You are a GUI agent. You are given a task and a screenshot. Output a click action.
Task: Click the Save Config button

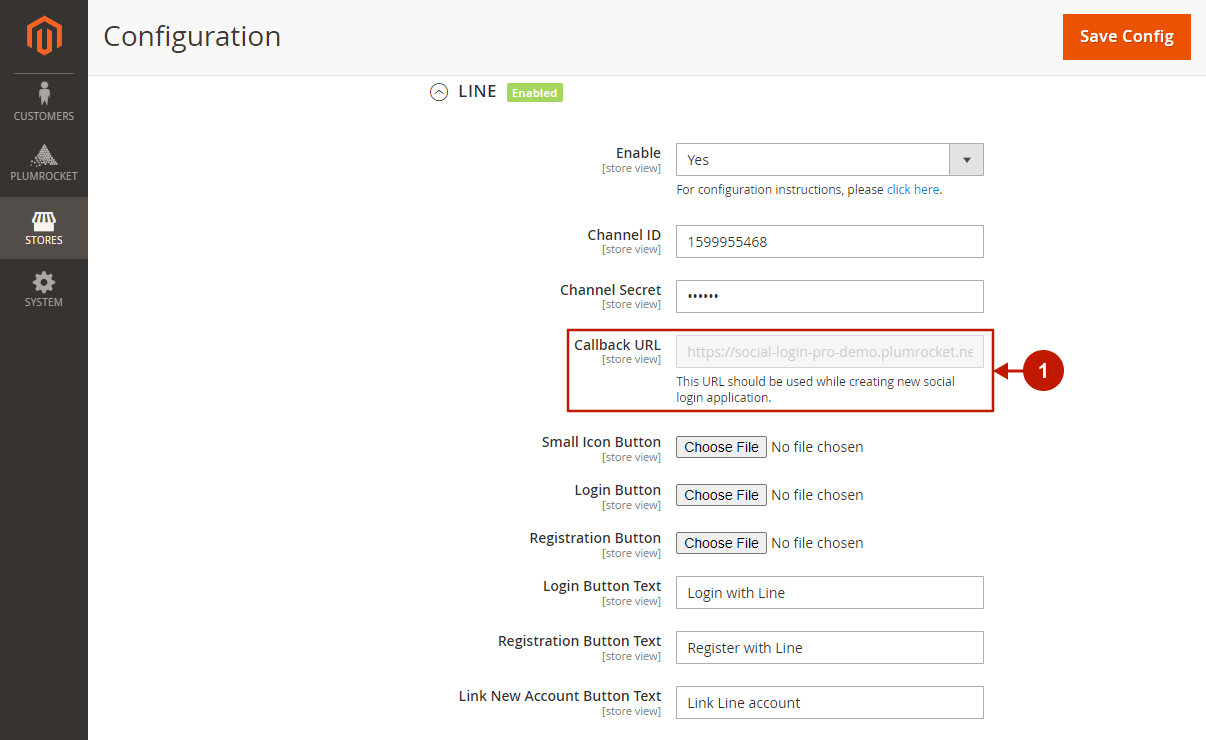pos(1127,37)
